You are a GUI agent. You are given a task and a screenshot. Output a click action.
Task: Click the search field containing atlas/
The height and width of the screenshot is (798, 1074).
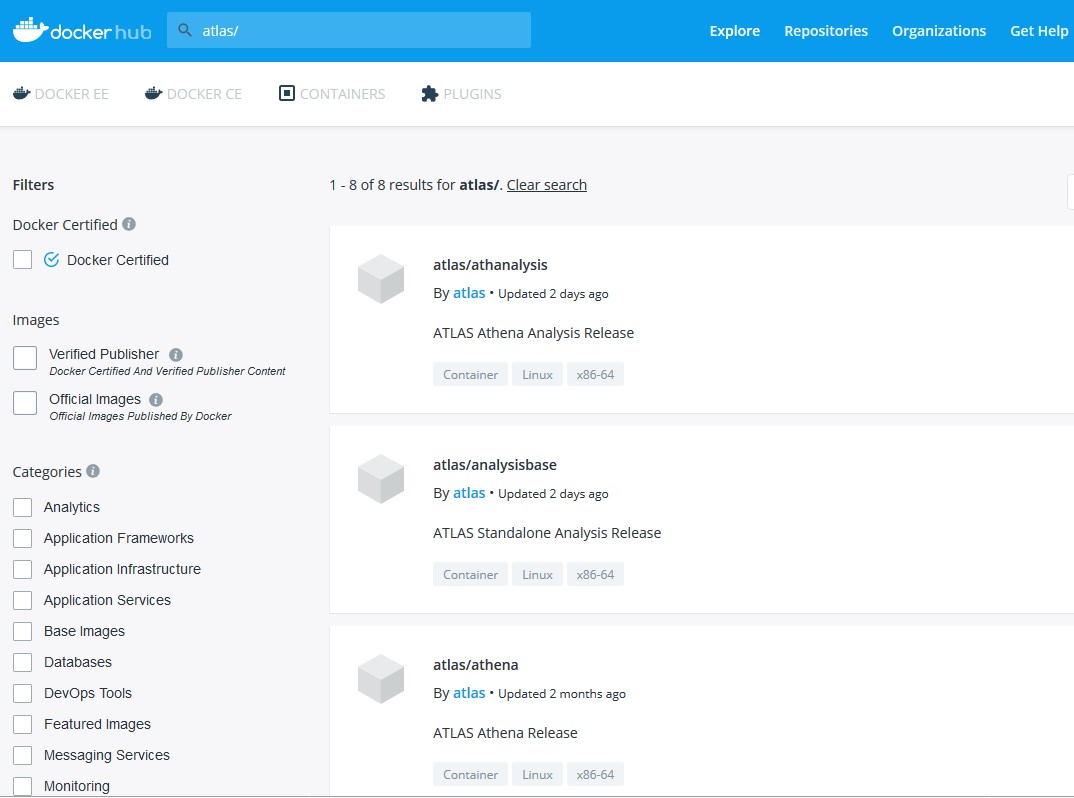click(x=360, y=31)
